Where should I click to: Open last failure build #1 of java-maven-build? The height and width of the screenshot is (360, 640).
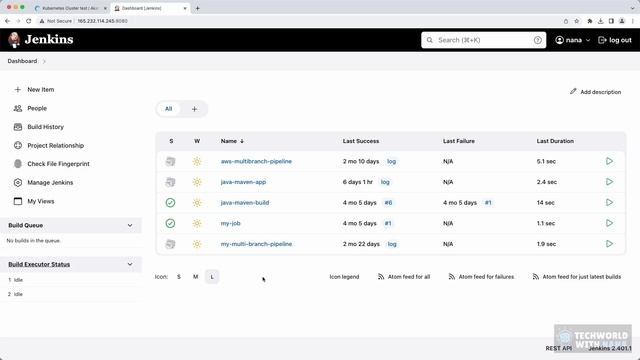[488, 202]
